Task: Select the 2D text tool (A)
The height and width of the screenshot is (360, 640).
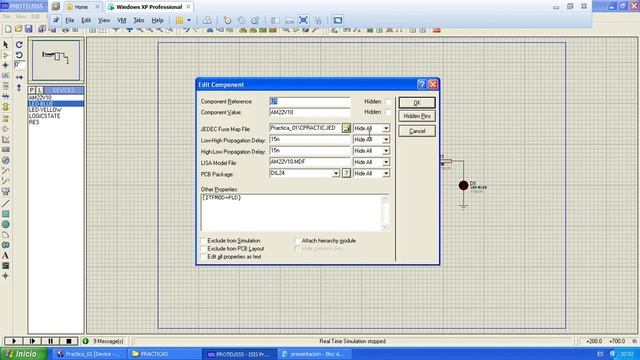Action: 5,256
